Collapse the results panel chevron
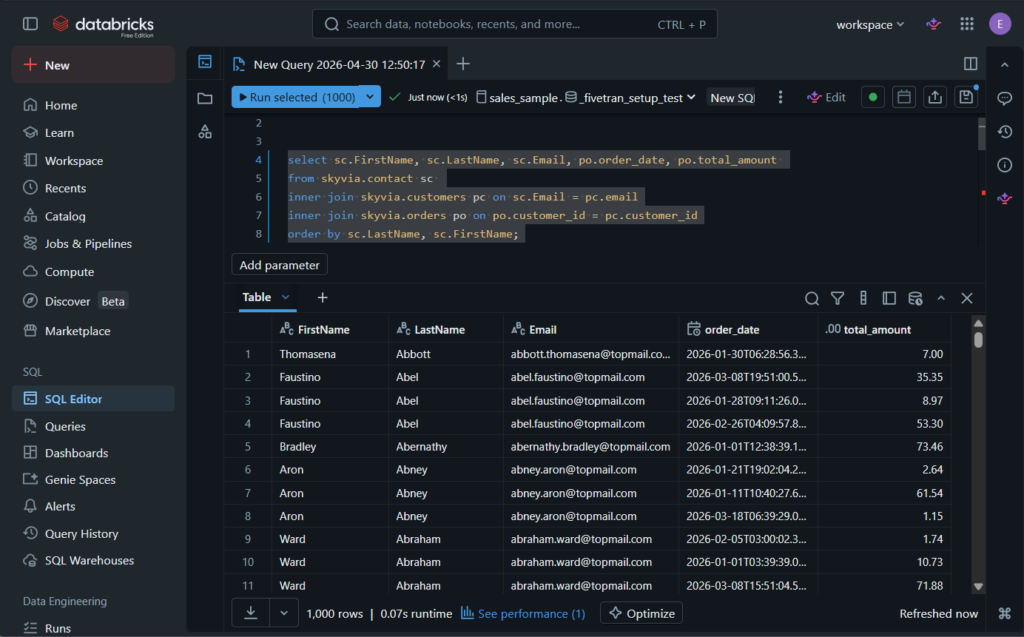The height and width of the screenshot is (637, 1024). click(941, 299)
